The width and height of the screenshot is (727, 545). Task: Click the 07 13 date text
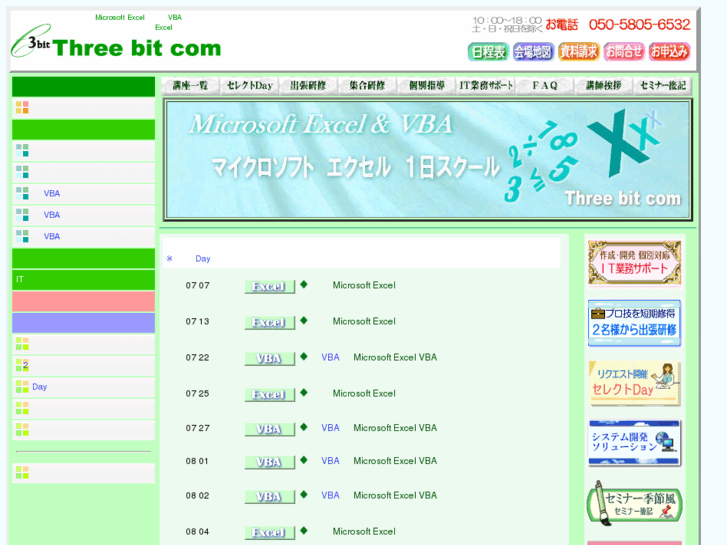pos(198,322)
